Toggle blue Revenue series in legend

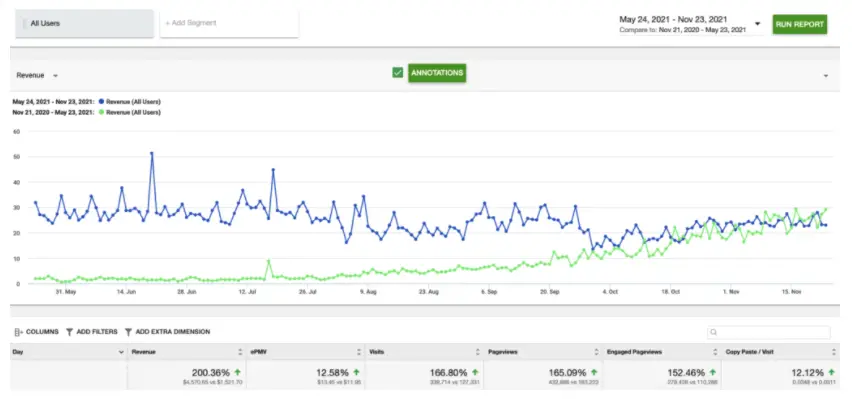click(102, 102)
